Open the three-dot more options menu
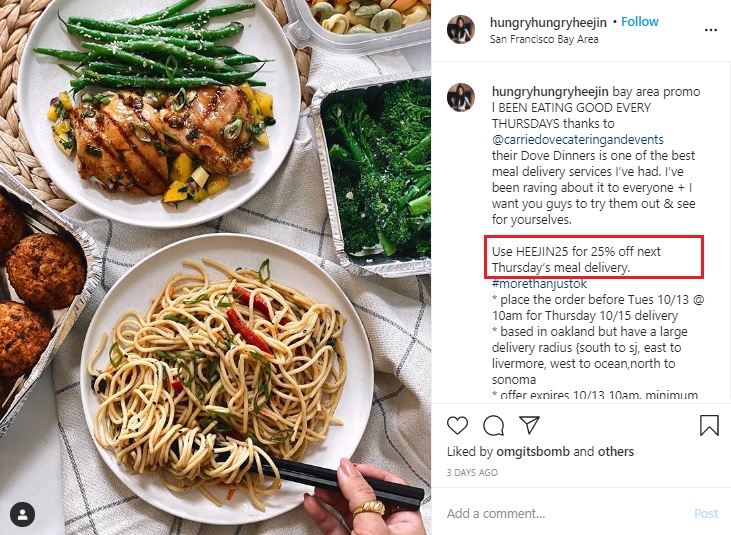 tap(710, 30)
